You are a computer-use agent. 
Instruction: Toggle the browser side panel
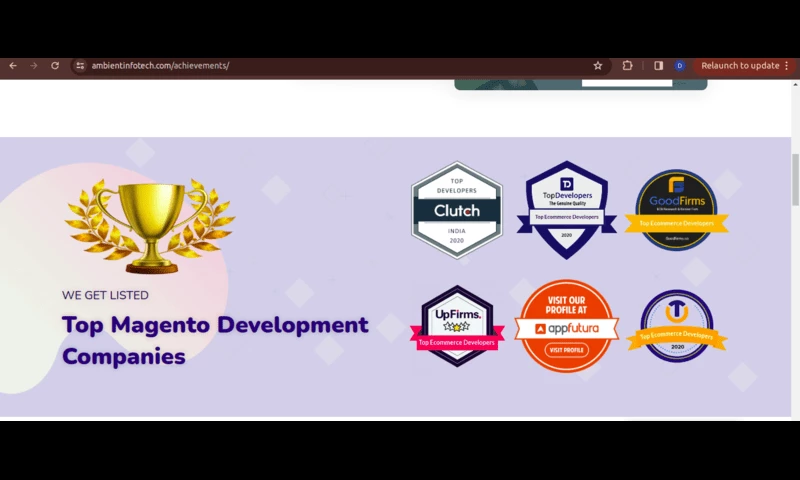[x=658, y=66]
